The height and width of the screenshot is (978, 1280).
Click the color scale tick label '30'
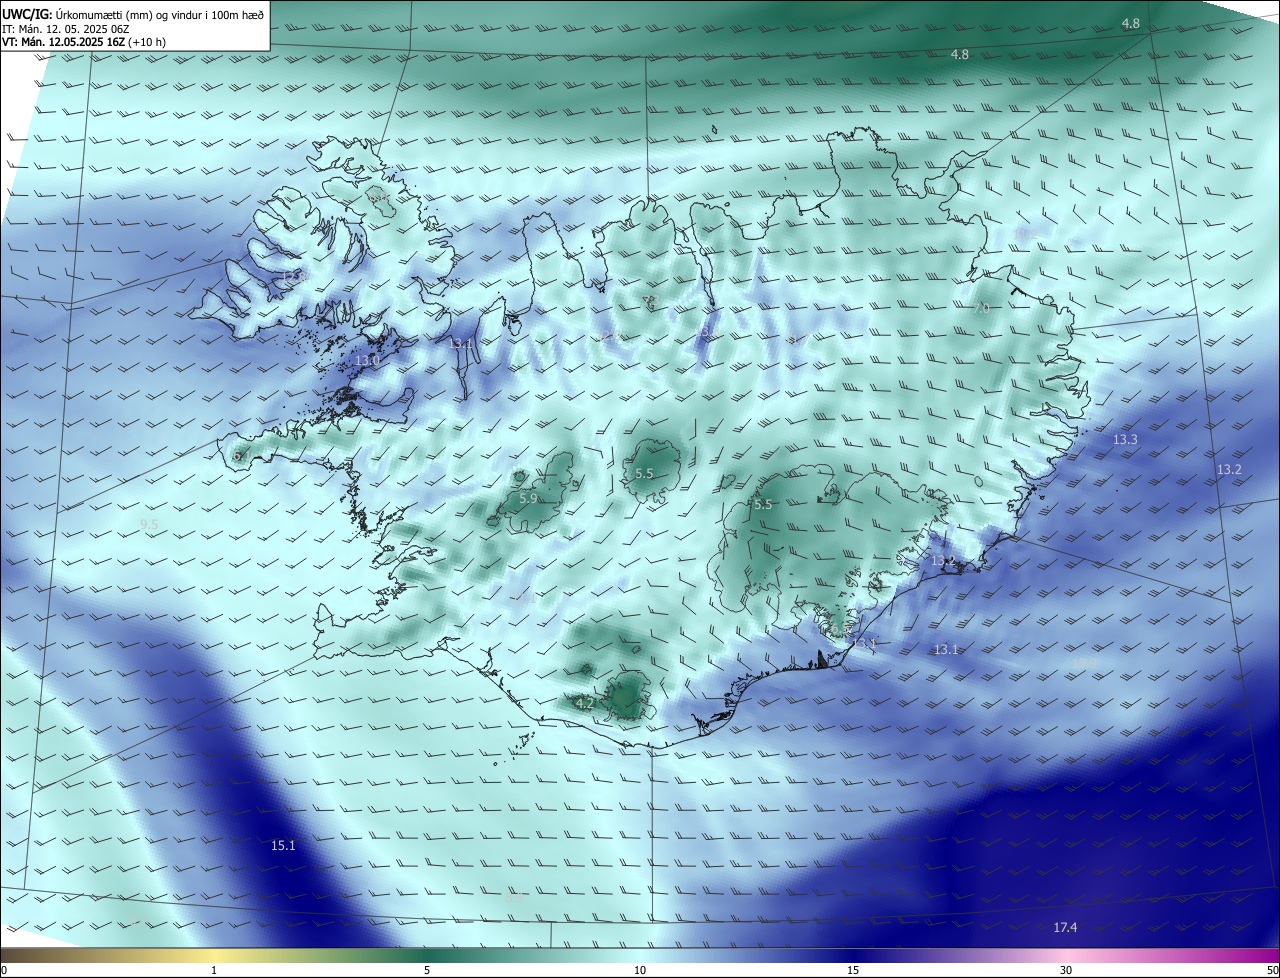1066,970
